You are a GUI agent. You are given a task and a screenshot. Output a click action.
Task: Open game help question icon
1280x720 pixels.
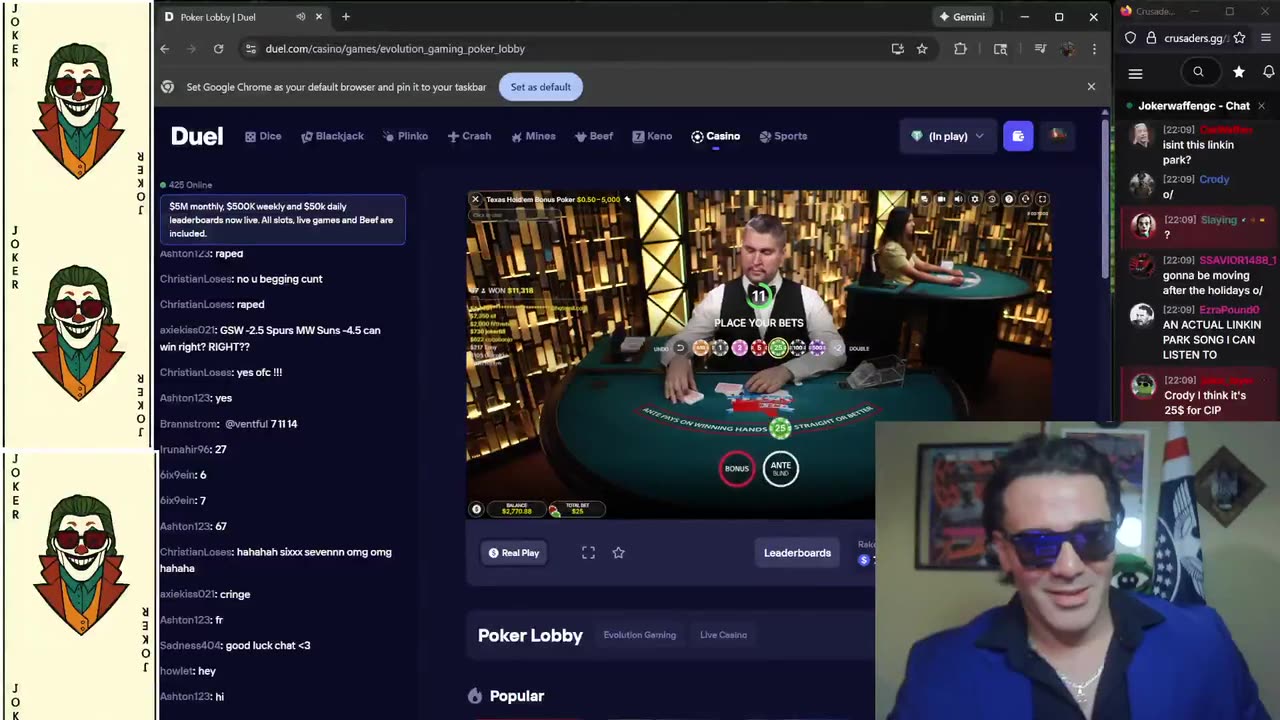[1009, 199]
